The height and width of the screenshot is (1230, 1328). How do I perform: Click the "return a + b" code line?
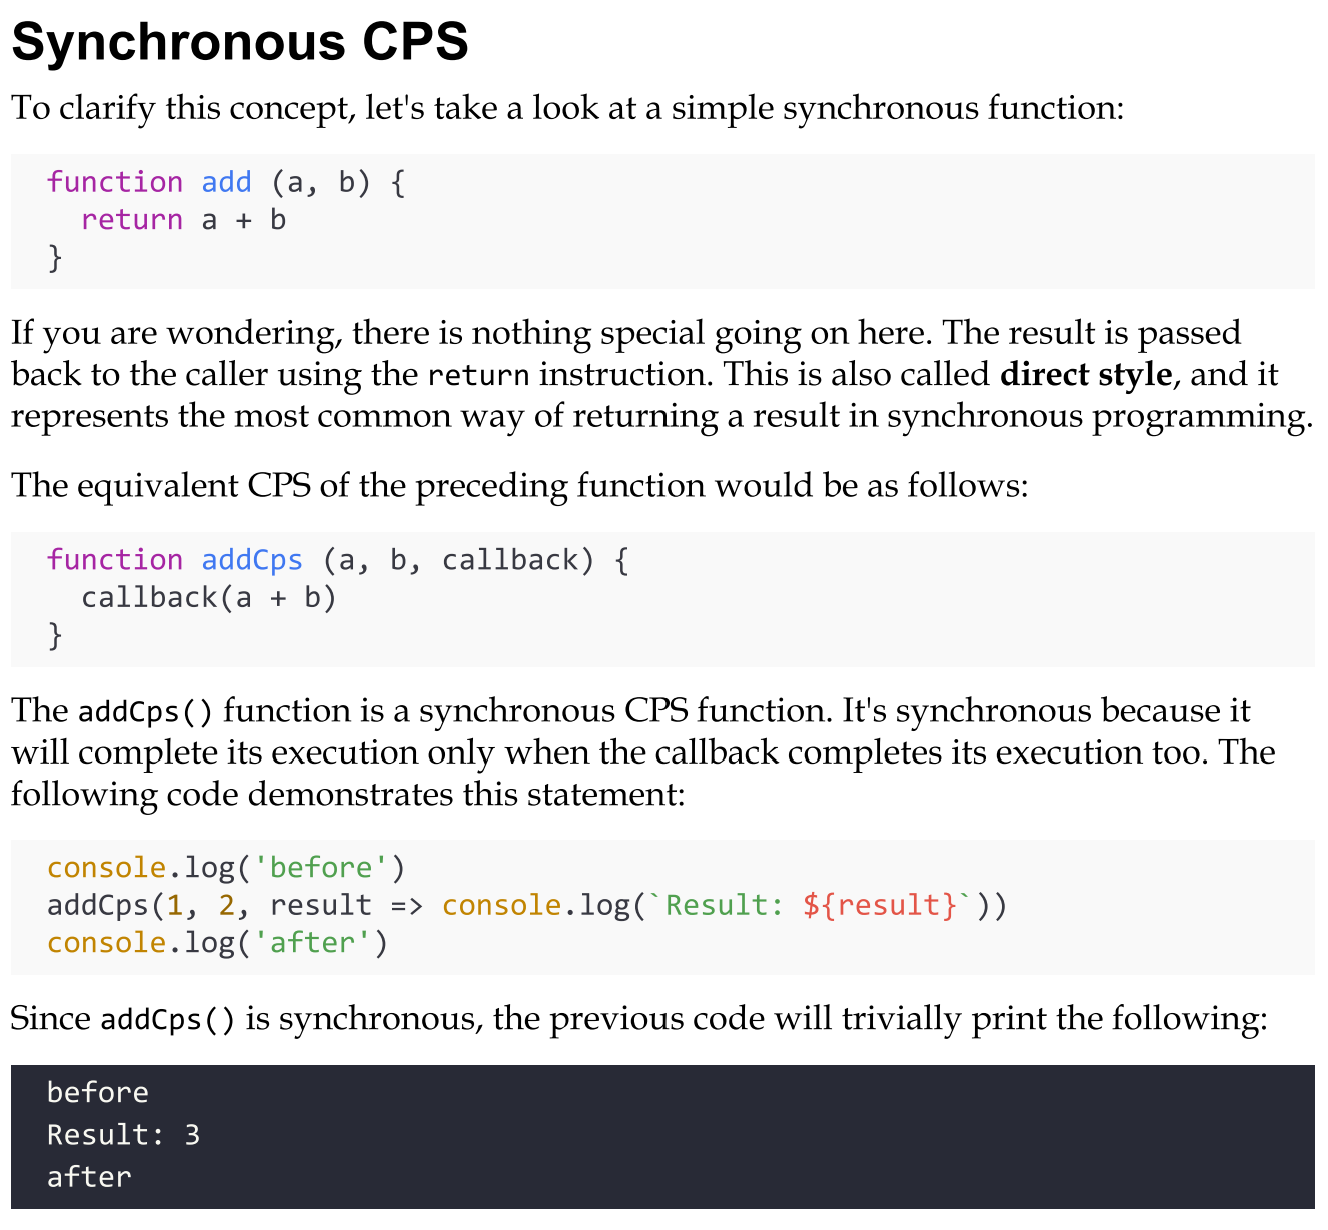[183, 220]
